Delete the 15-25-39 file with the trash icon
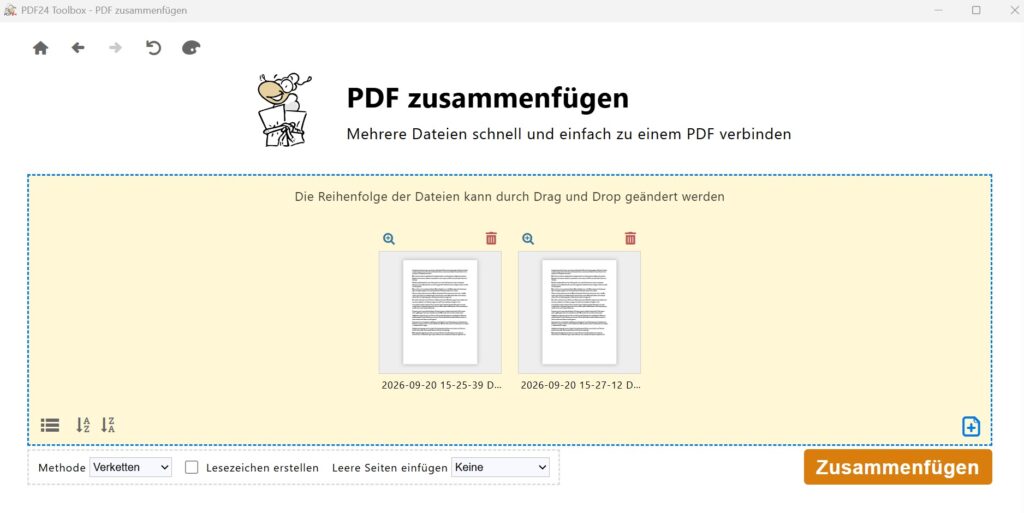The width and height of the screenshot is (1024, 513). coord(491,238)
